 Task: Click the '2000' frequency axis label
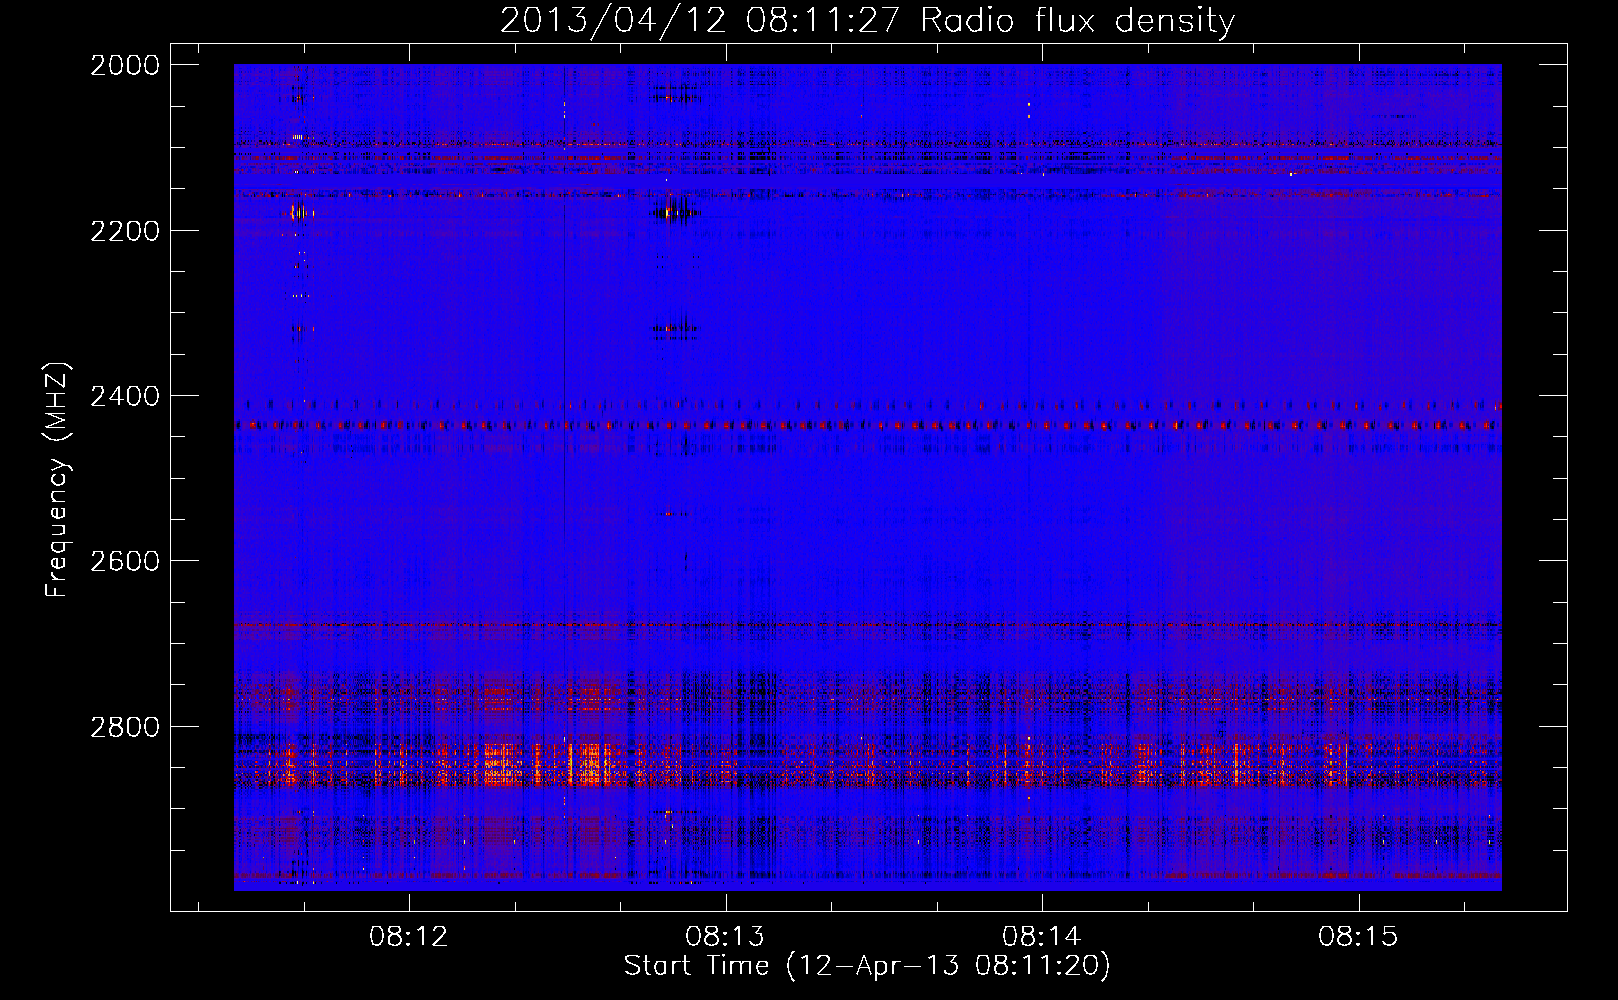point(125,65)
